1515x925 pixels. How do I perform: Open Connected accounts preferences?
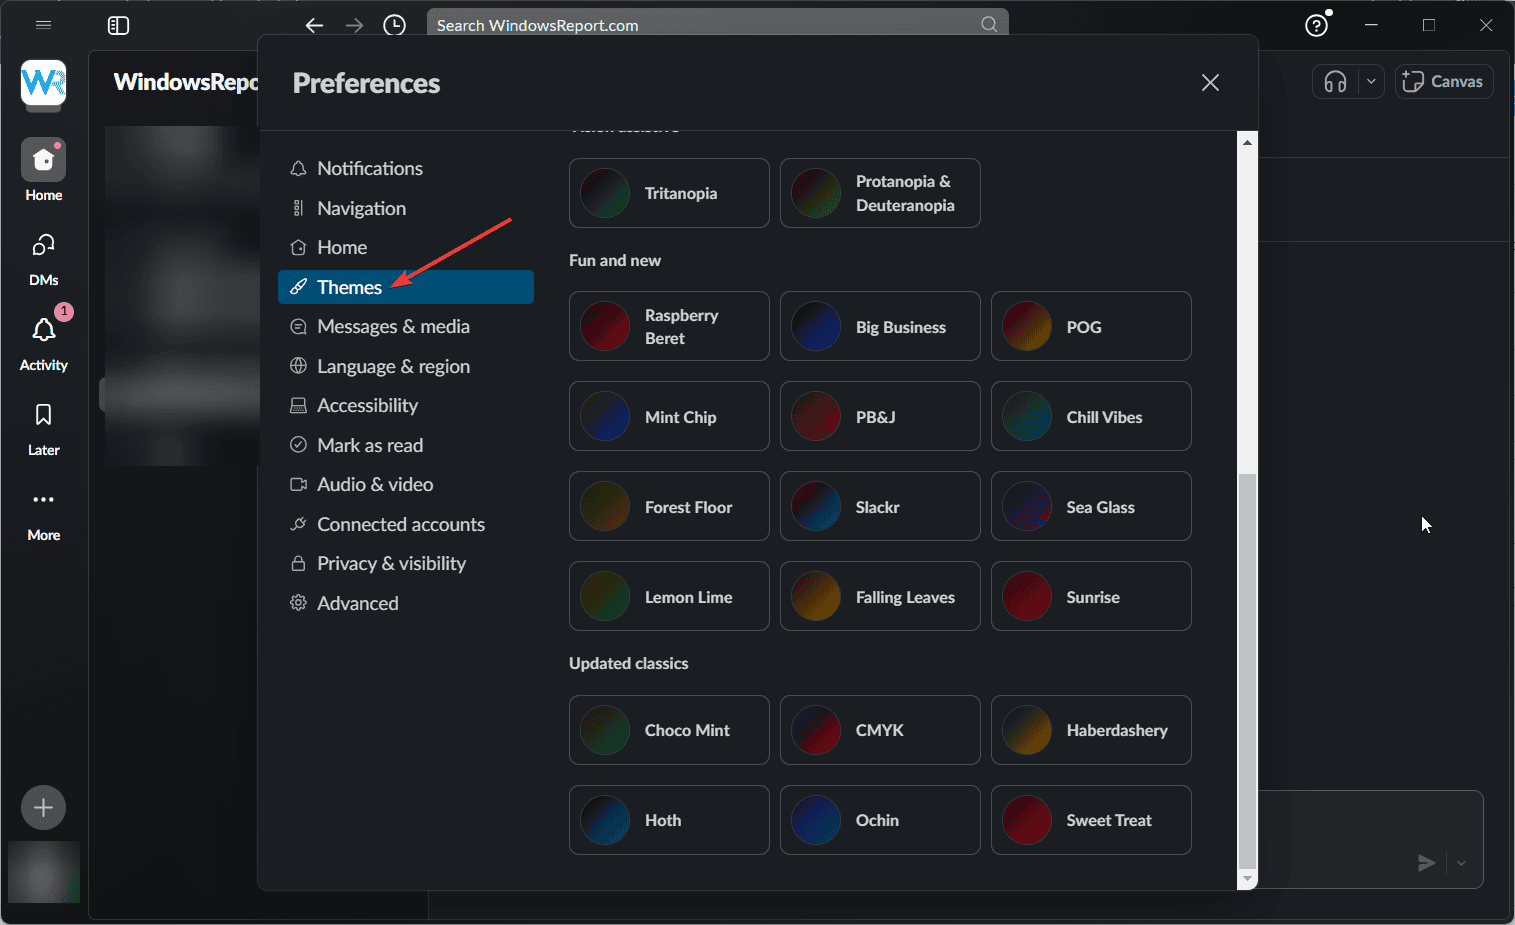pos(406,524)
